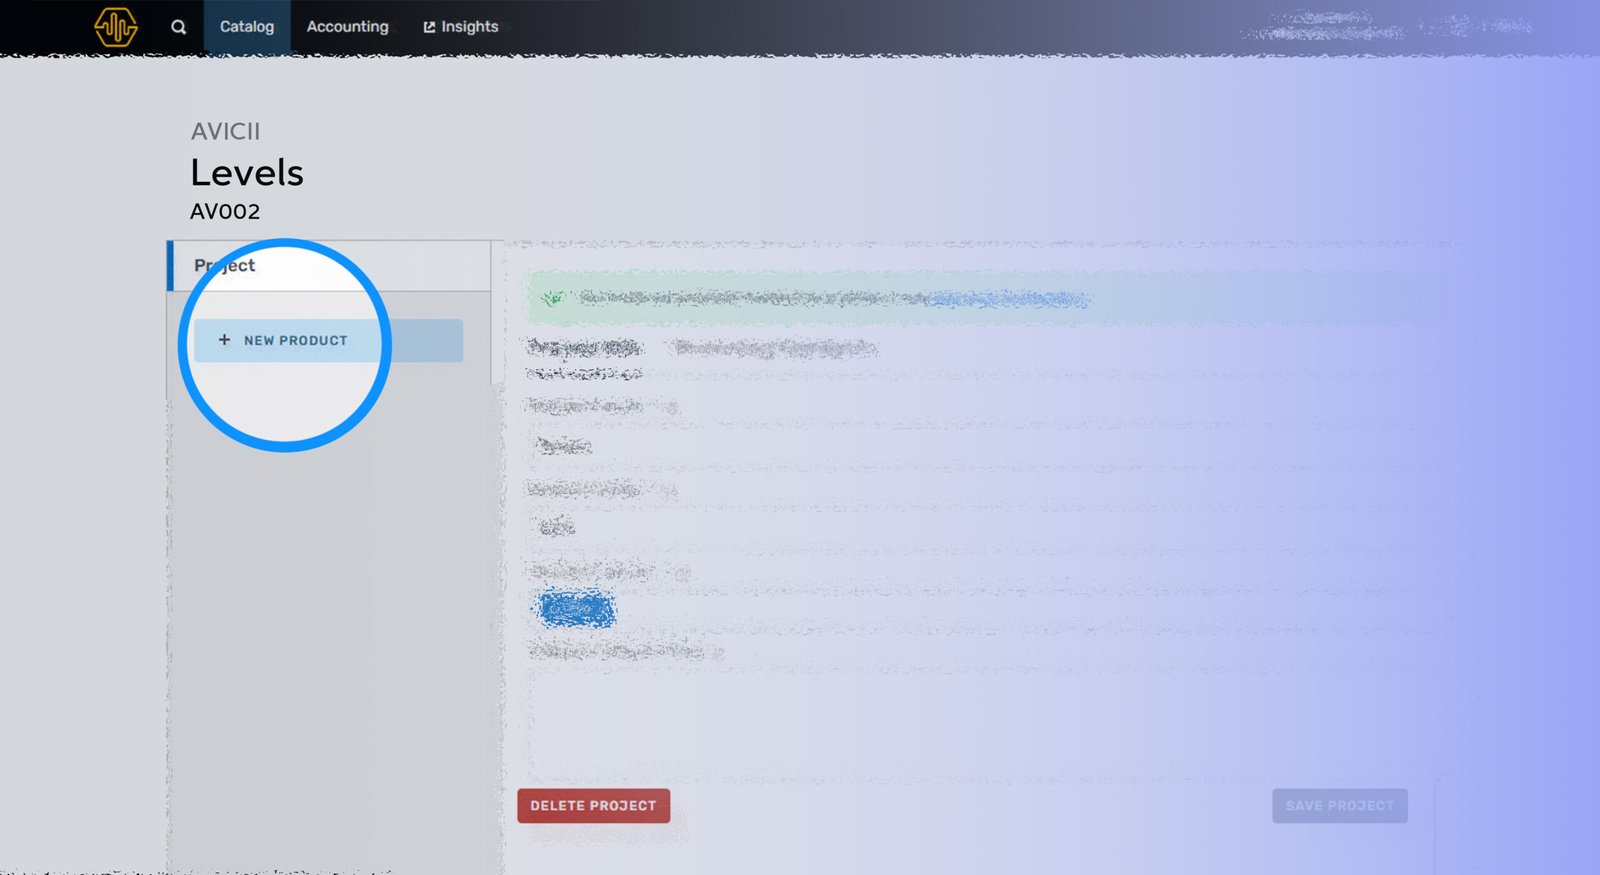1600x875 pixels.
Task: Click the green notification banner text
Action: 750,298
